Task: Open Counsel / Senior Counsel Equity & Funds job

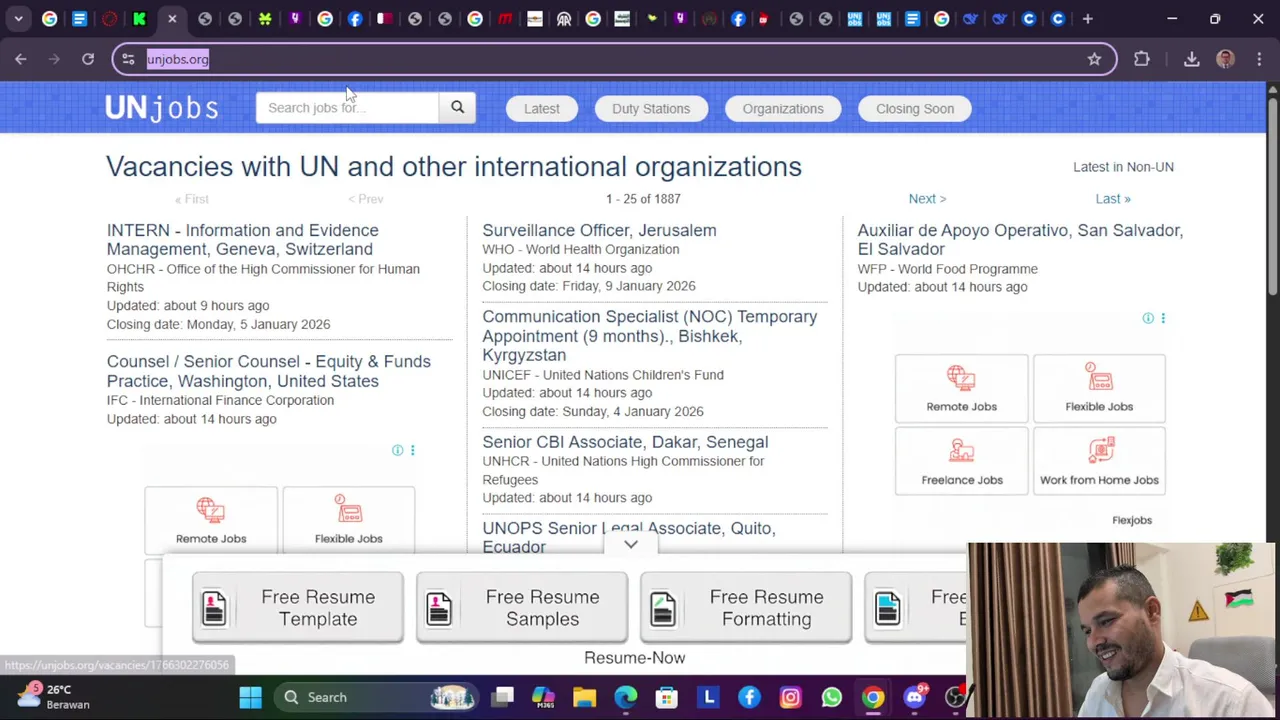Action: tap(269, 371)
